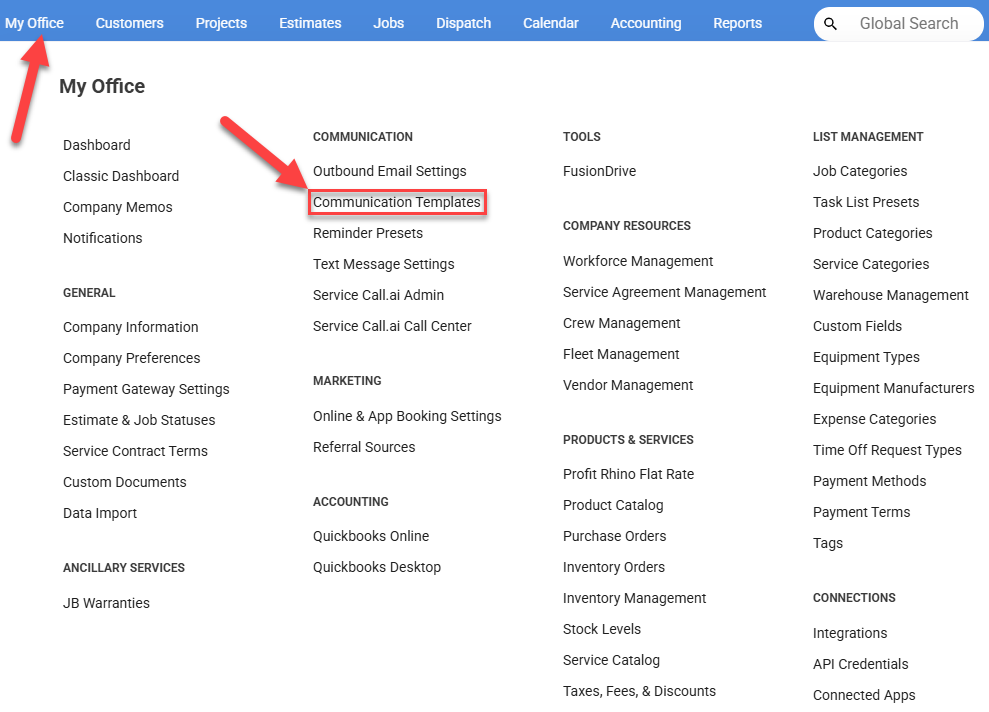The image size is (989, 712).
Task: Open Notifications link
Action: point(103,238)
